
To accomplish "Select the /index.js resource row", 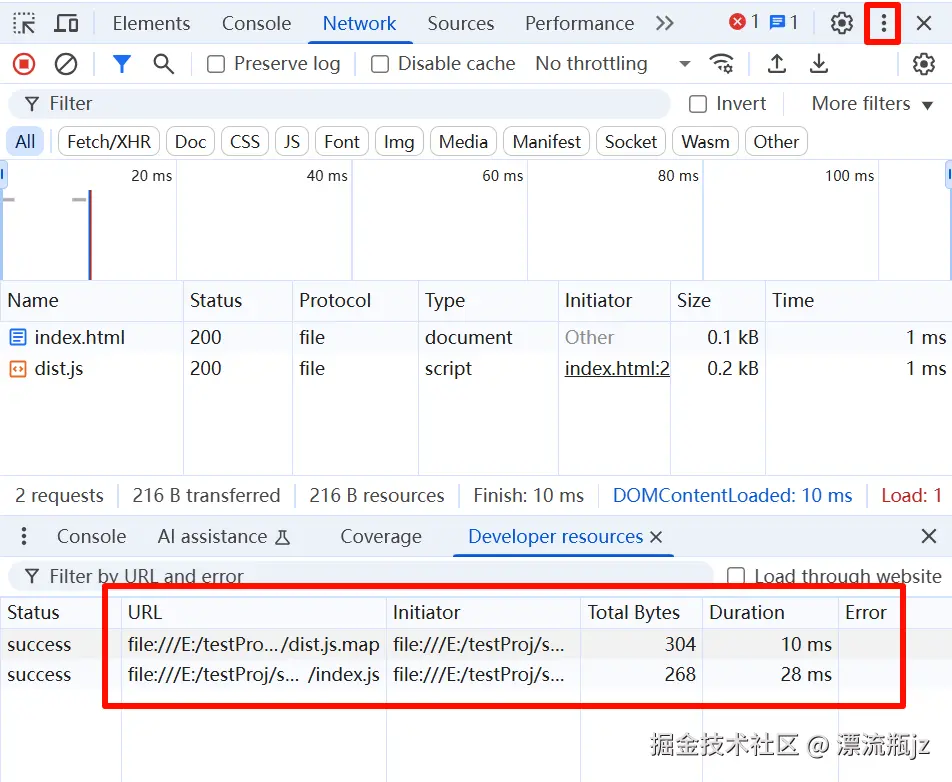I will [x=476, y=674].
